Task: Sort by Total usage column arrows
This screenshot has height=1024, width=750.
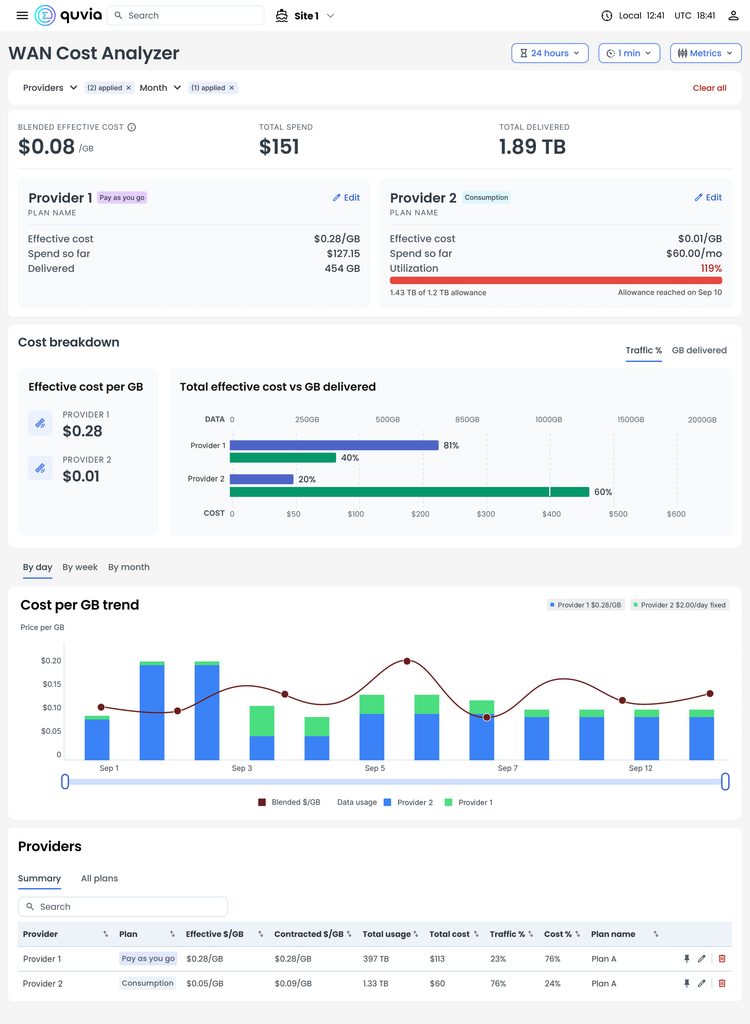Action: 416,935
